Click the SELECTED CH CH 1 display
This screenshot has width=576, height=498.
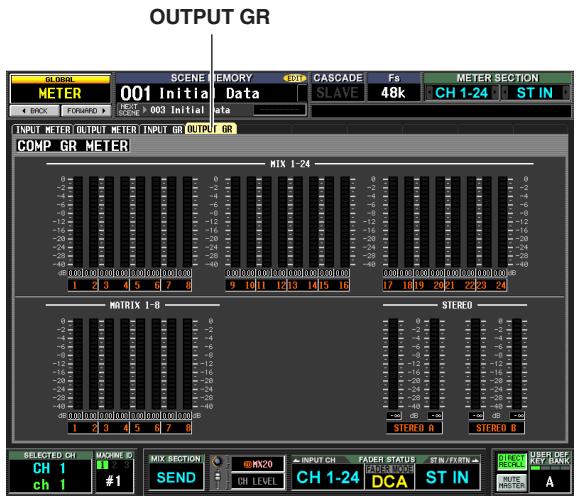50,476
